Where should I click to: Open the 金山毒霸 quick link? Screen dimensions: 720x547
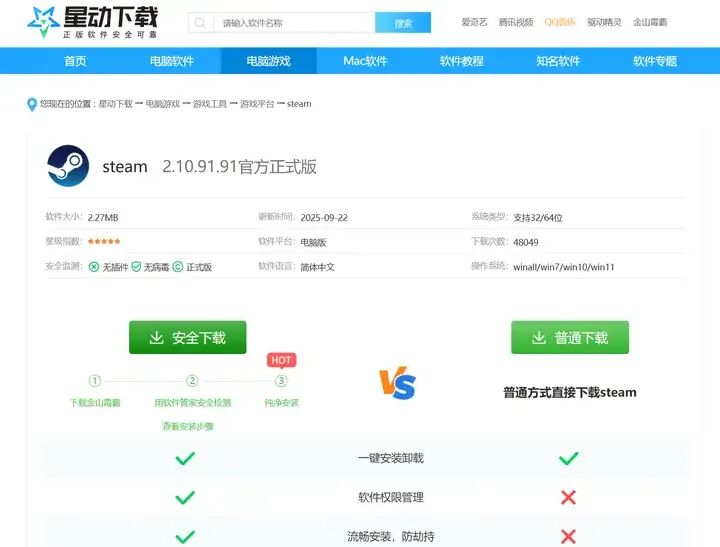click(x=650, y=22)
